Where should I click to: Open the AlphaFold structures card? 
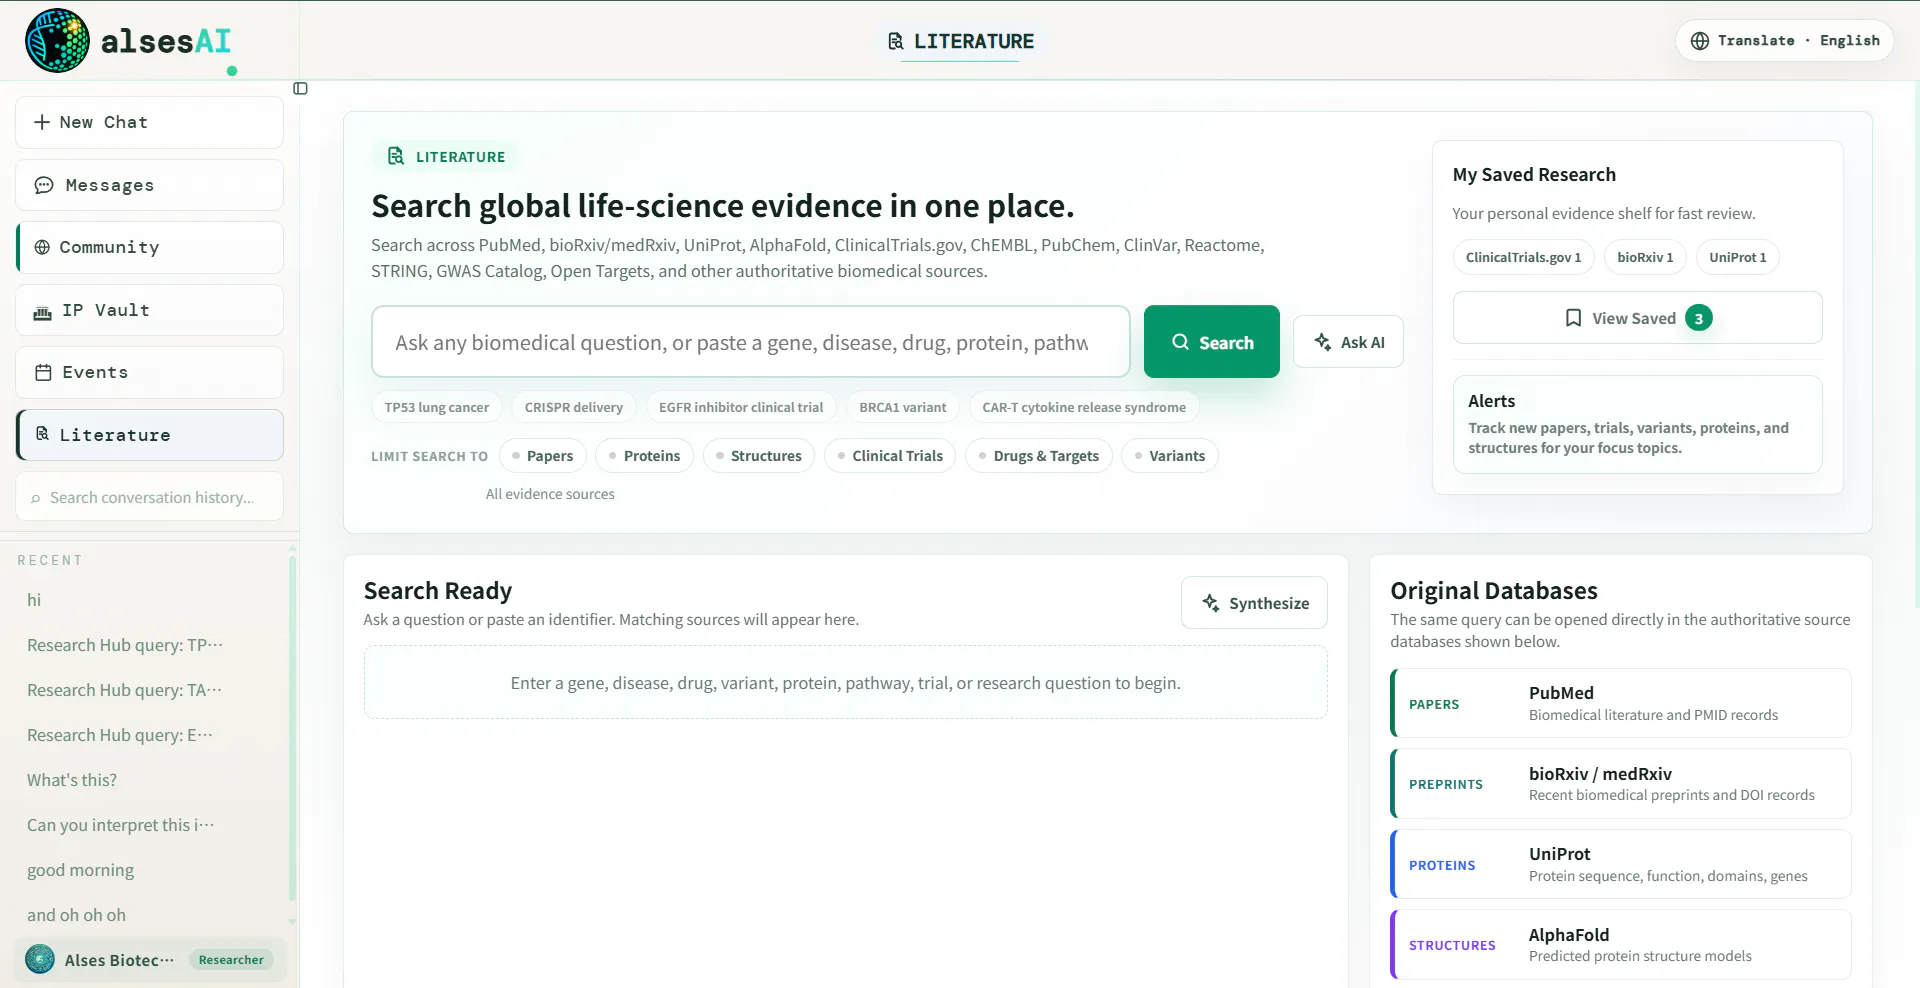point(1621,945)
